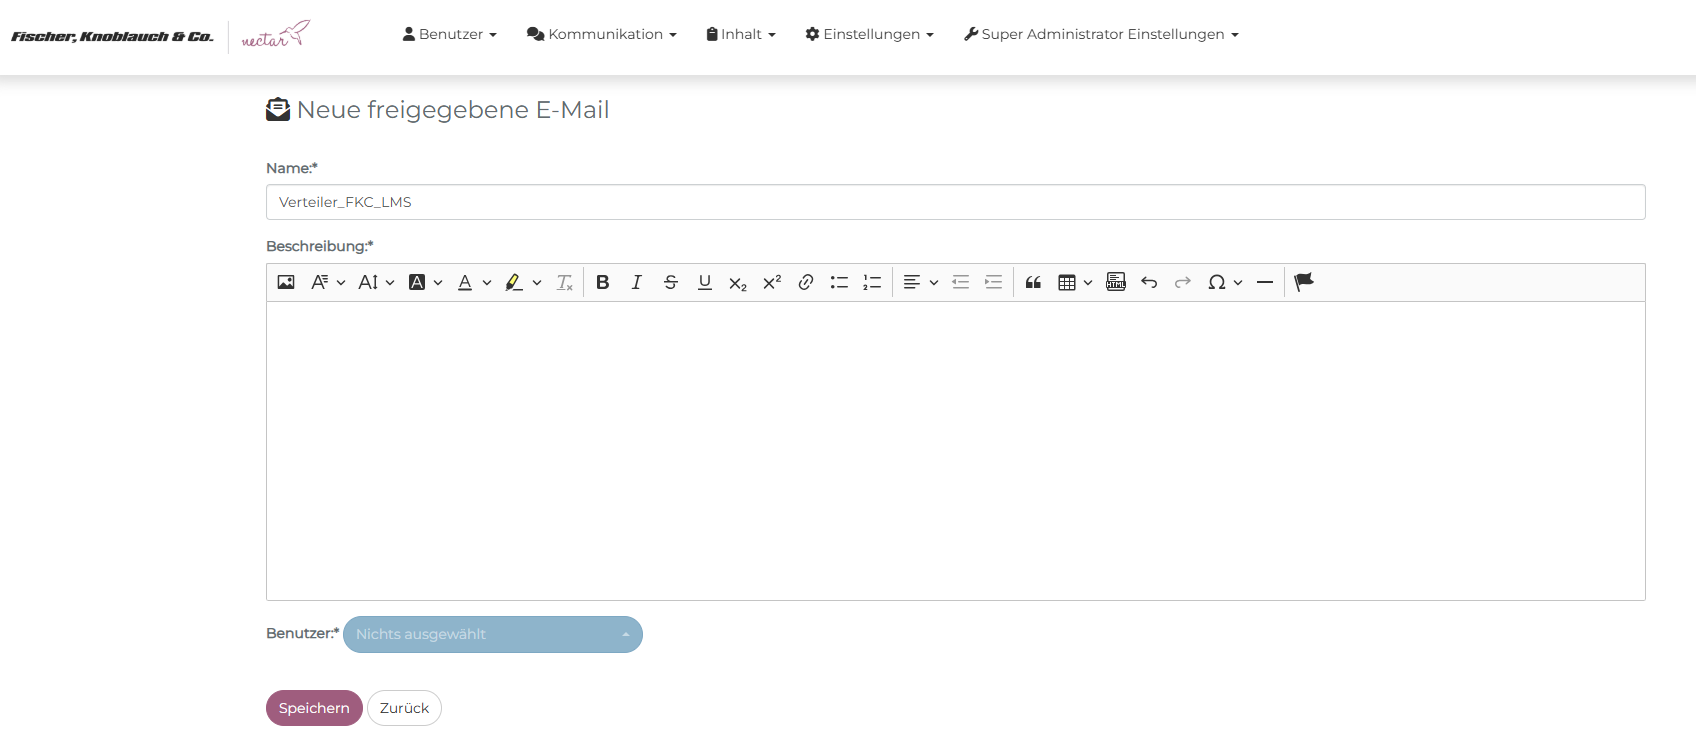
Task: Insert a block quote
Action: [1033, 283]
